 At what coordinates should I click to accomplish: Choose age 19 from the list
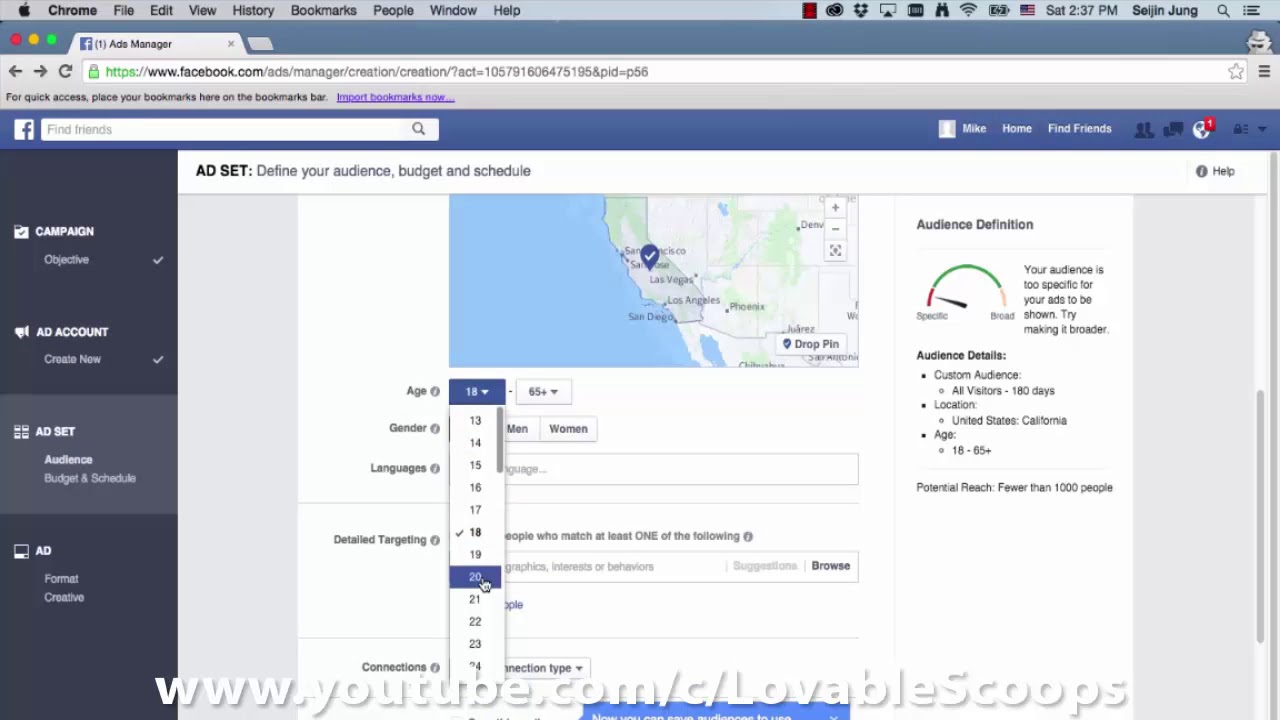(x=475, y=555)
